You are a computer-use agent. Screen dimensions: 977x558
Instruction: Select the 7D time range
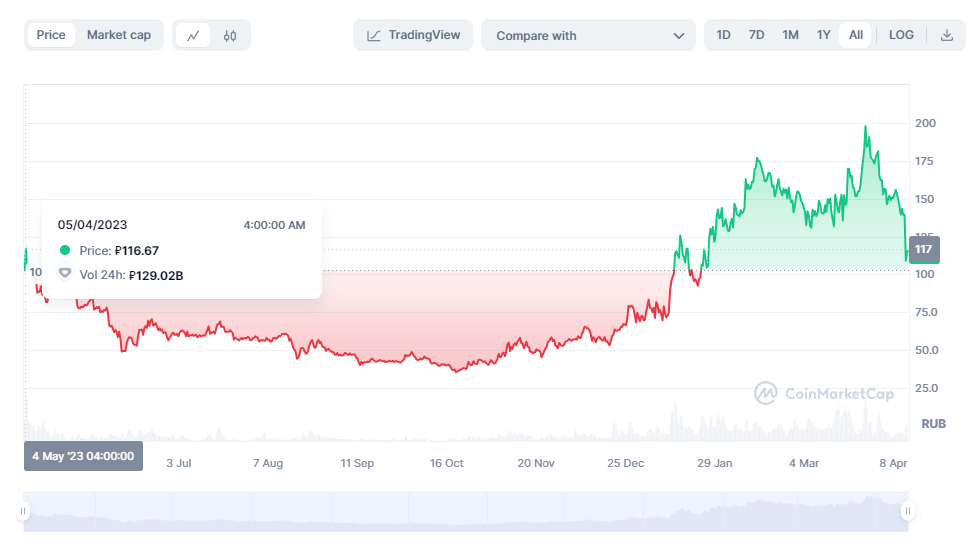tap(757, 35)
